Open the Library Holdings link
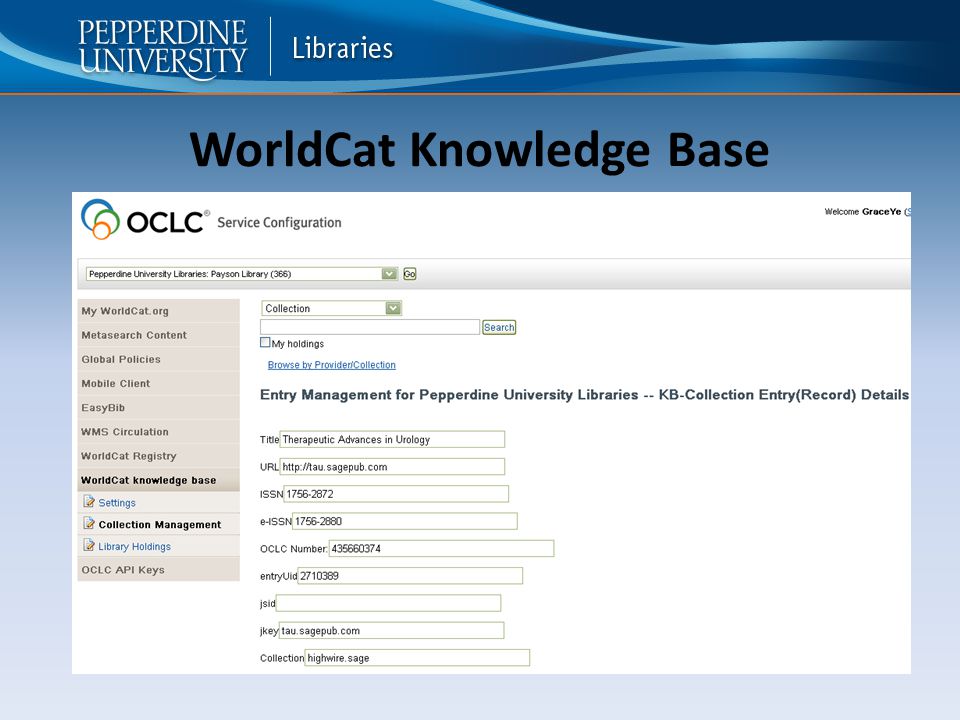Viewport: 960px width, 720px height. (135, 547)
